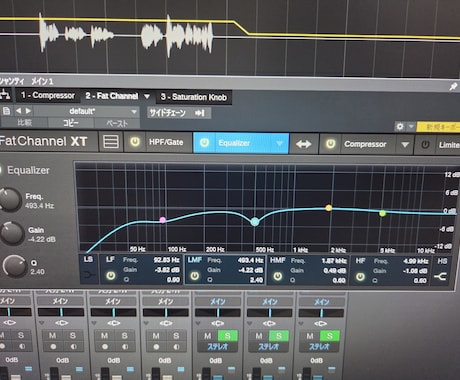
Task: Open the gear settings icon in the plugin header
Action: [400, 127]
